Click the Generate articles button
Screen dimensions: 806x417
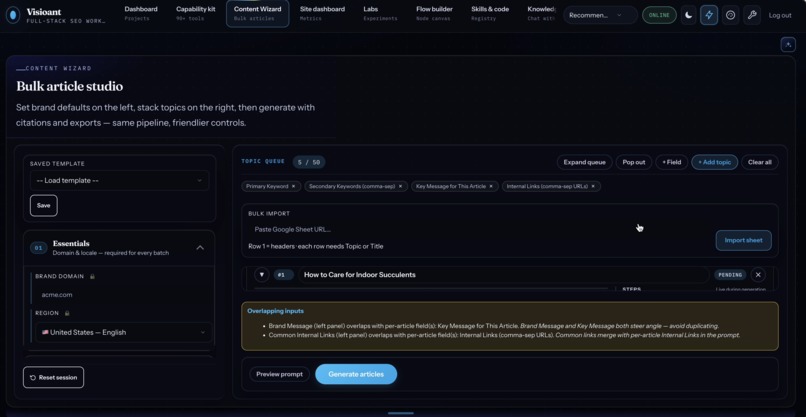tap(356, 374)
